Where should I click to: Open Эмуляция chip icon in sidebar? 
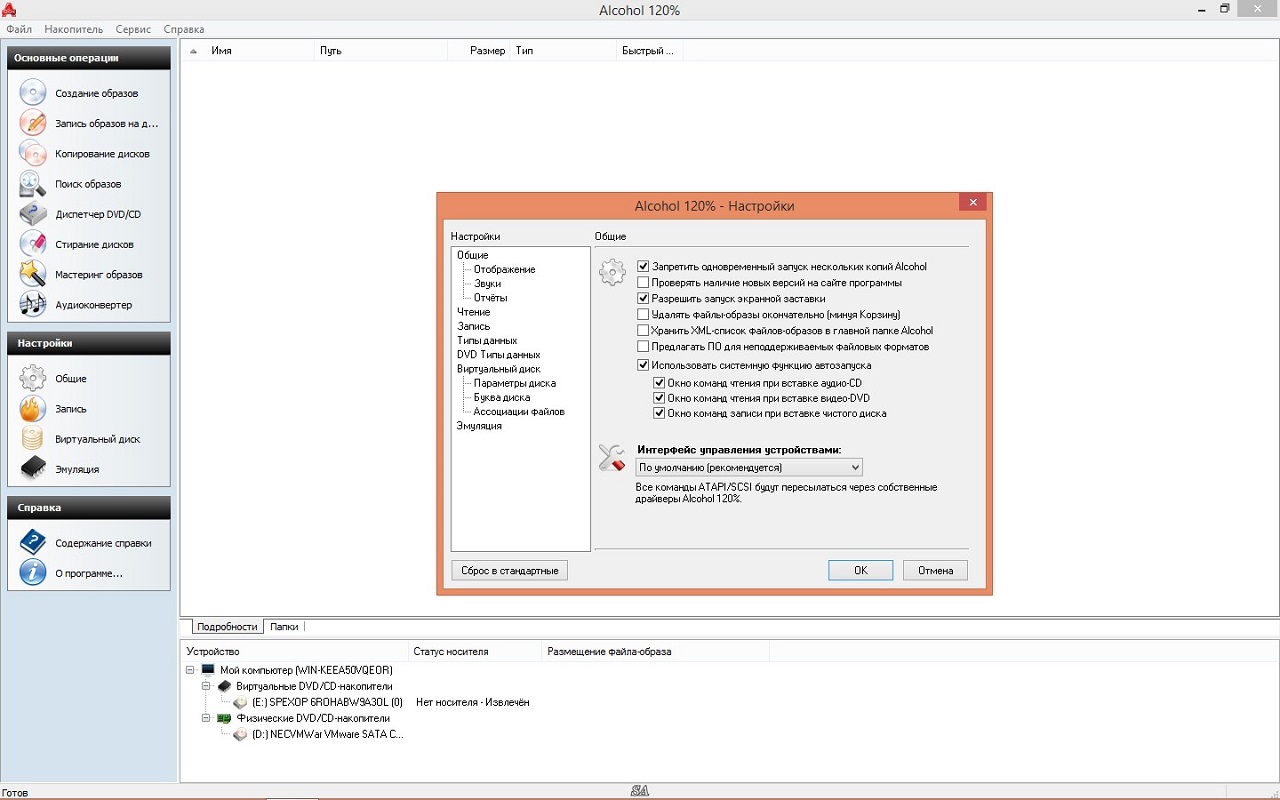(33, 469)
